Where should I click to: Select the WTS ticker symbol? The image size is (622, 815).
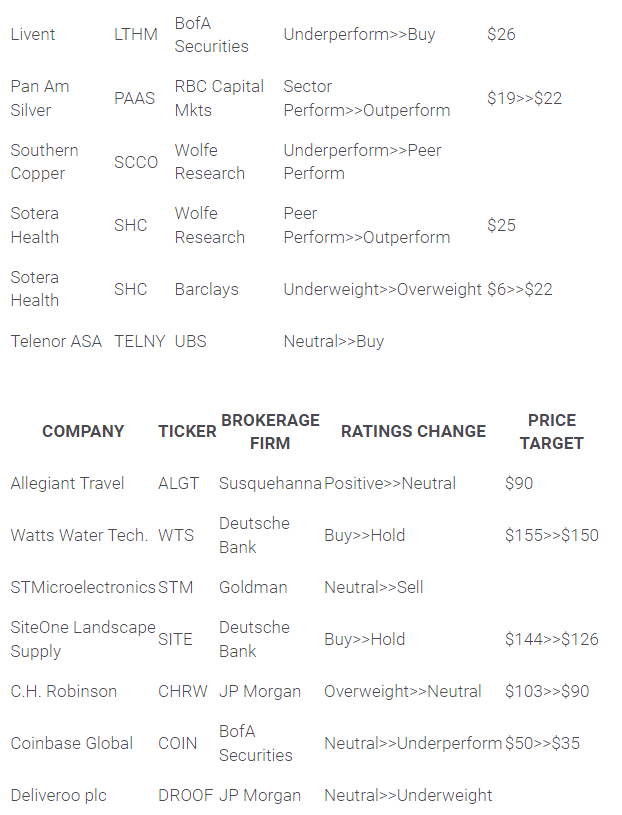pyautogui.click(x=176, y=536)
